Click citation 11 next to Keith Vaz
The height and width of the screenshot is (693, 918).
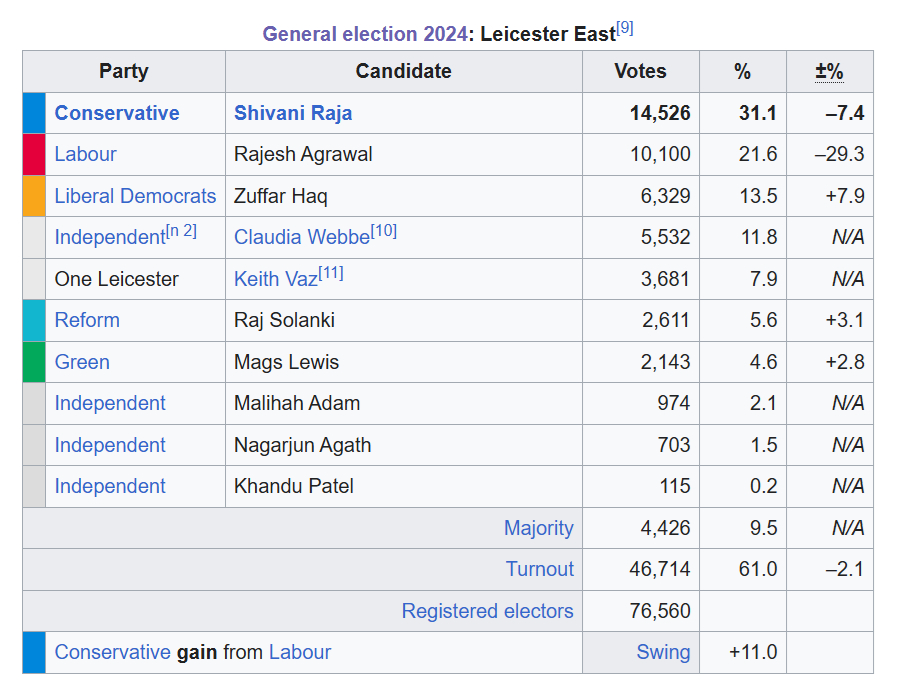point(331,274)
